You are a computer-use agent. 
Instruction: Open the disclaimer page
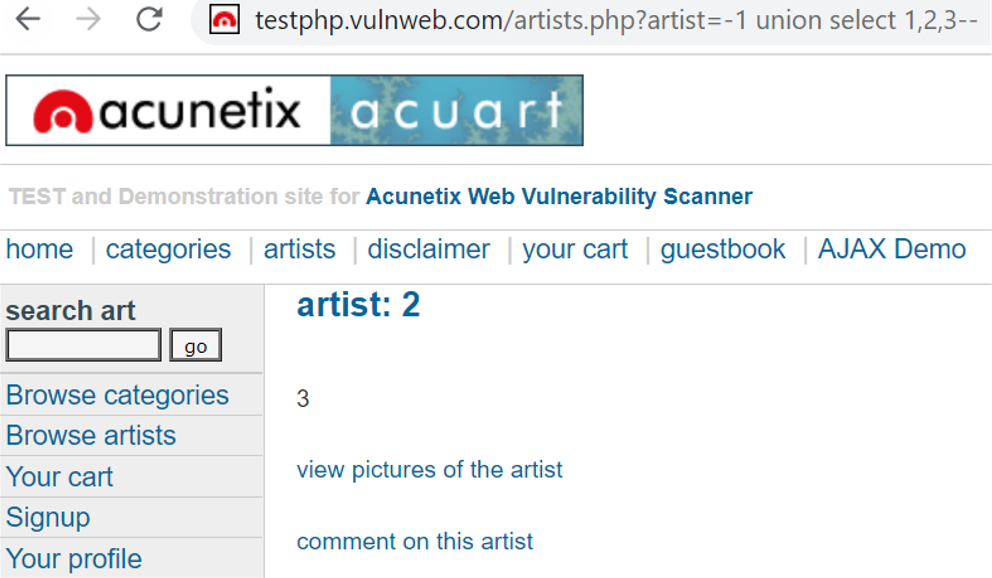tap(428, 249)
